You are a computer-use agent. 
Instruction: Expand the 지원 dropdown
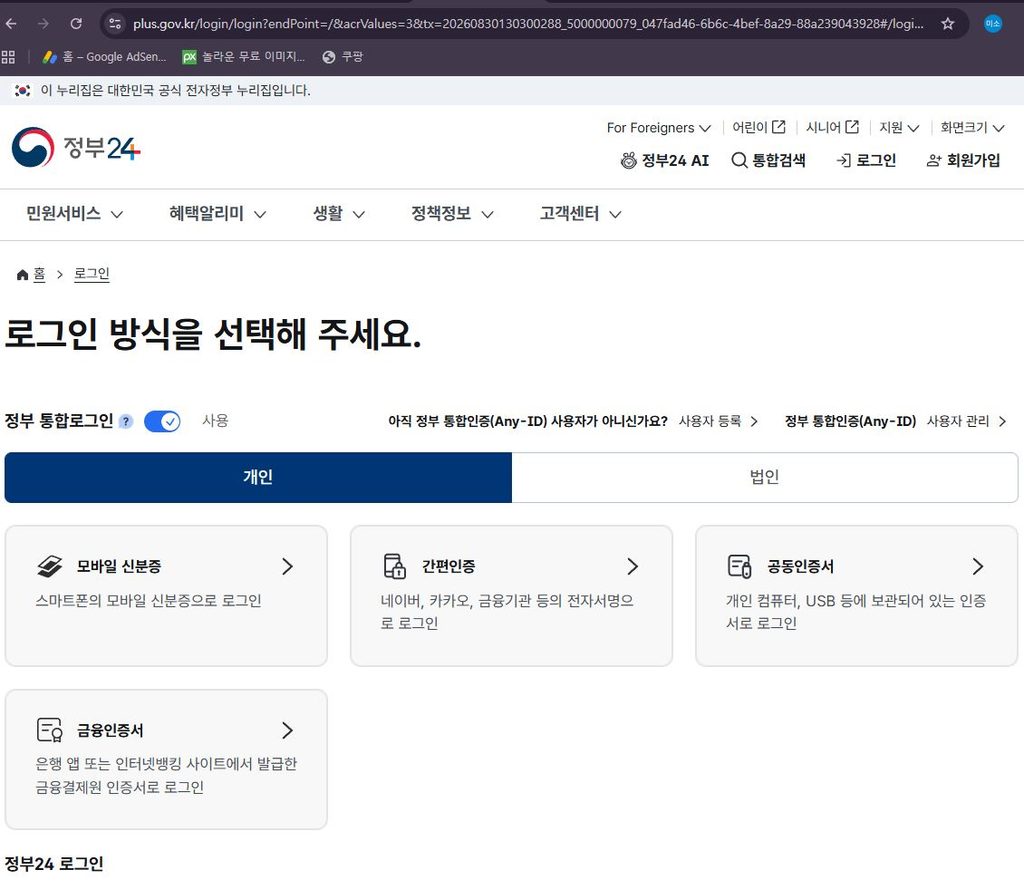[899, 127]
